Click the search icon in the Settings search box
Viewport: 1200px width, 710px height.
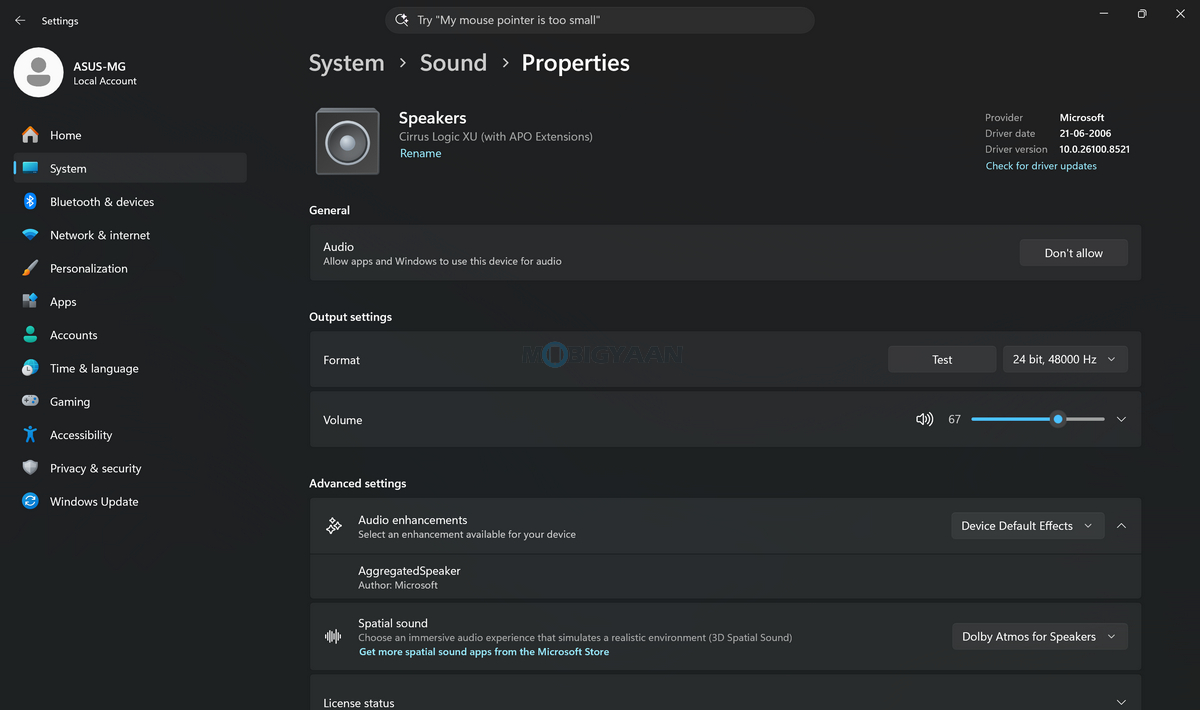(x=402, y=20)
